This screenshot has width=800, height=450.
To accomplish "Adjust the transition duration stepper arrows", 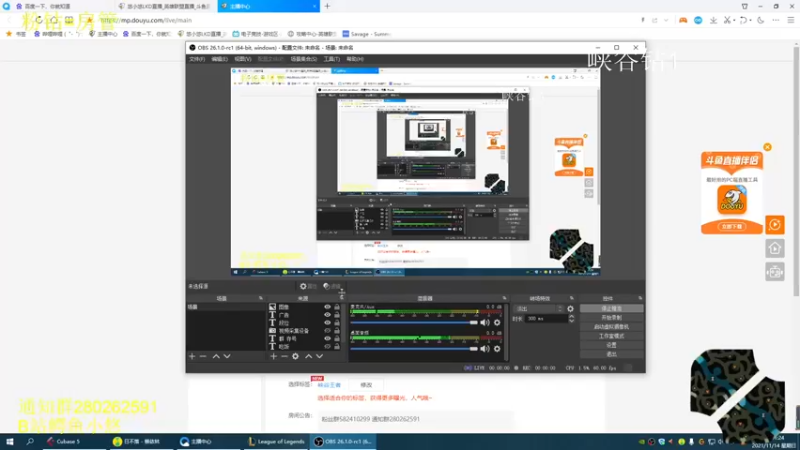I will tap(571, 318).
